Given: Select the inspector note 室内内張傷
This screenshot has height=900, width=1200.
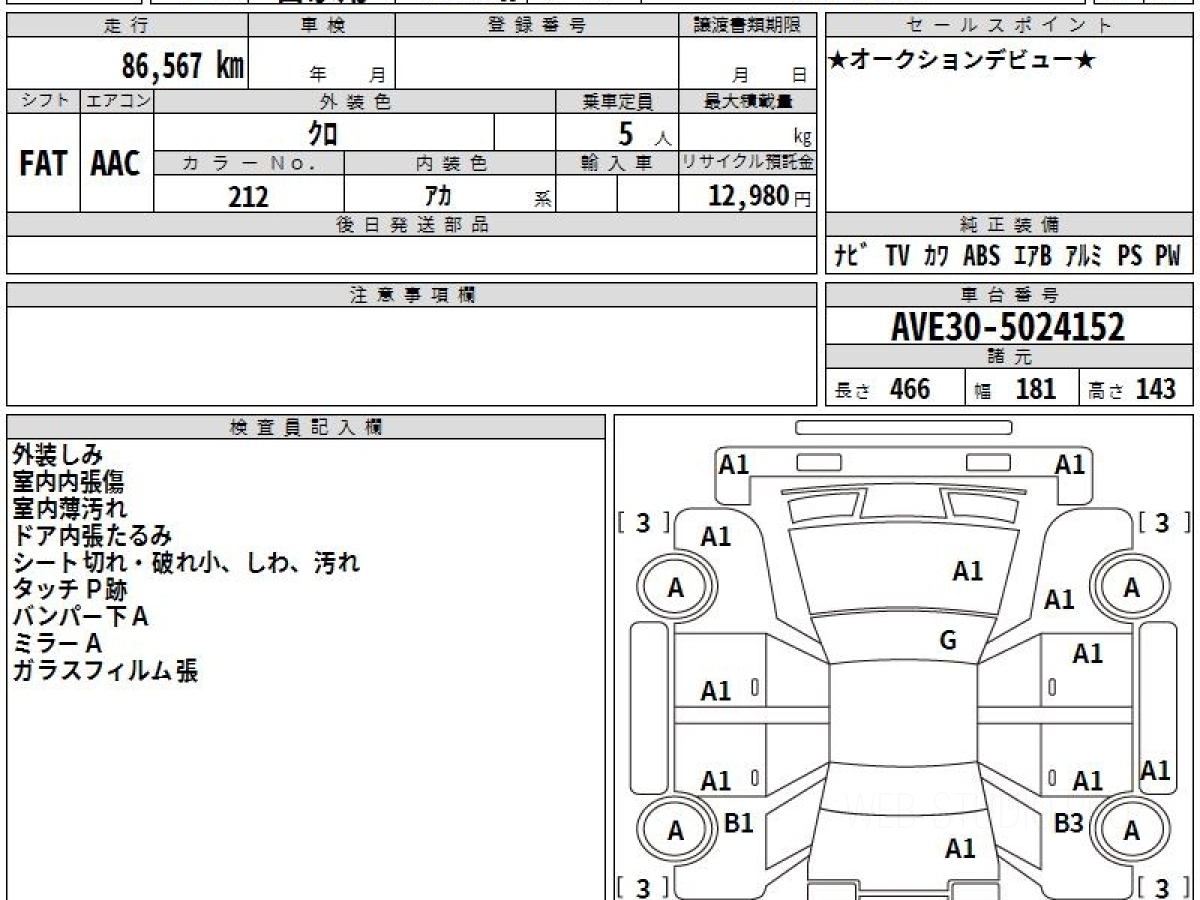Looking at the screenshot, I should [x=68, y=482].
